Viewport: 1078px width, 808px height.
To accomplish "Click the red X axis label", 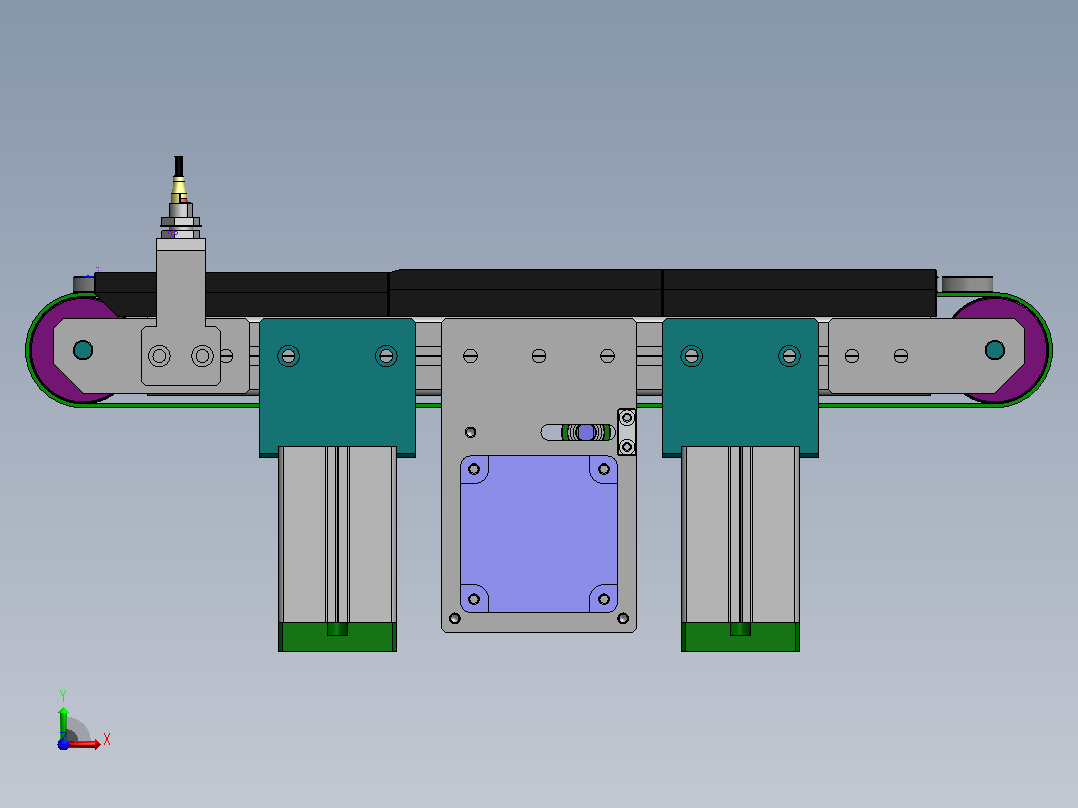I will click(x=107, y=740).
